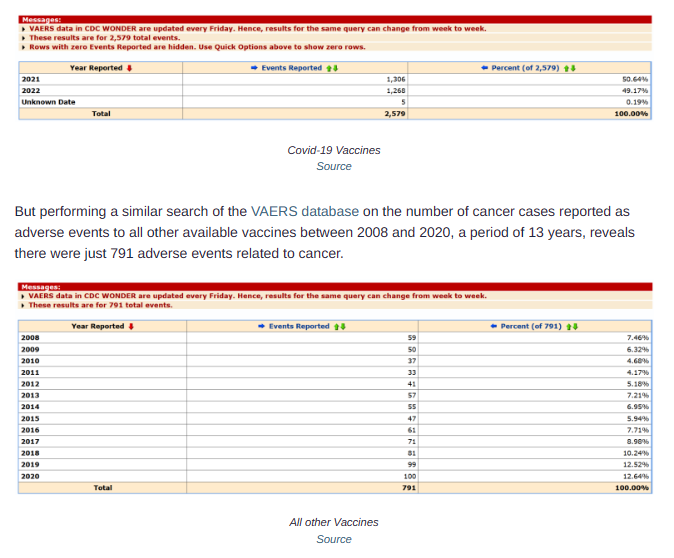Click green sort arrows beside Percent (of 791)

(x=572, y=326)
